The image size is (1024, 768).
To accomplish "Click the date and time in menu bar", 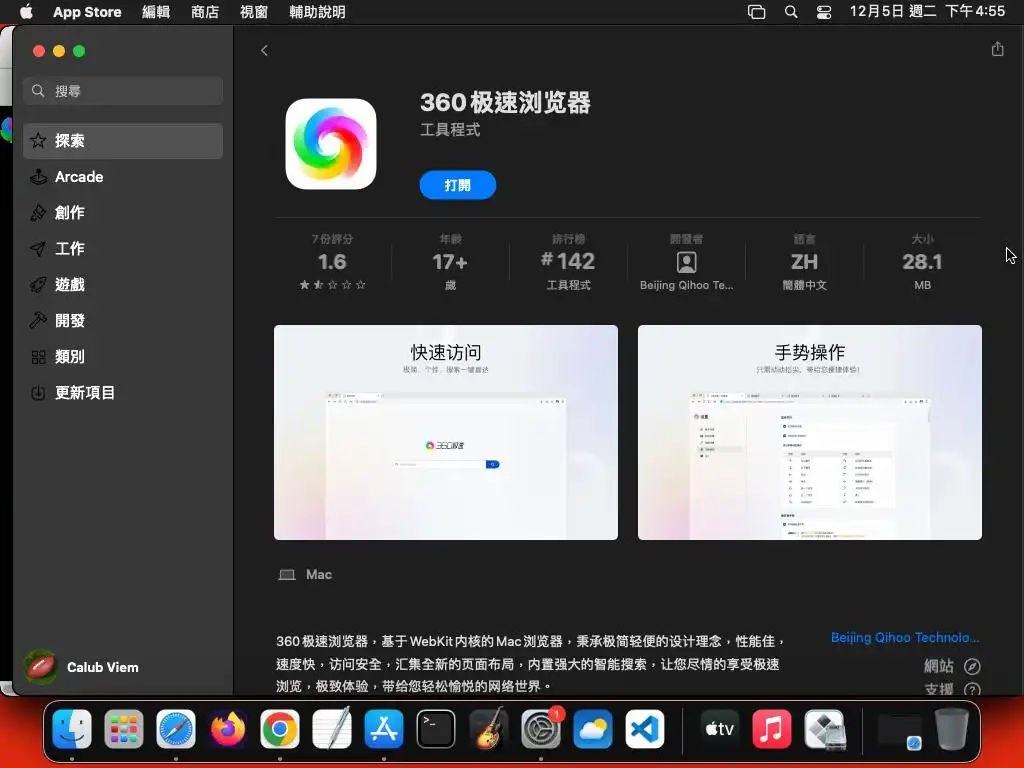I will pos(927,11).
